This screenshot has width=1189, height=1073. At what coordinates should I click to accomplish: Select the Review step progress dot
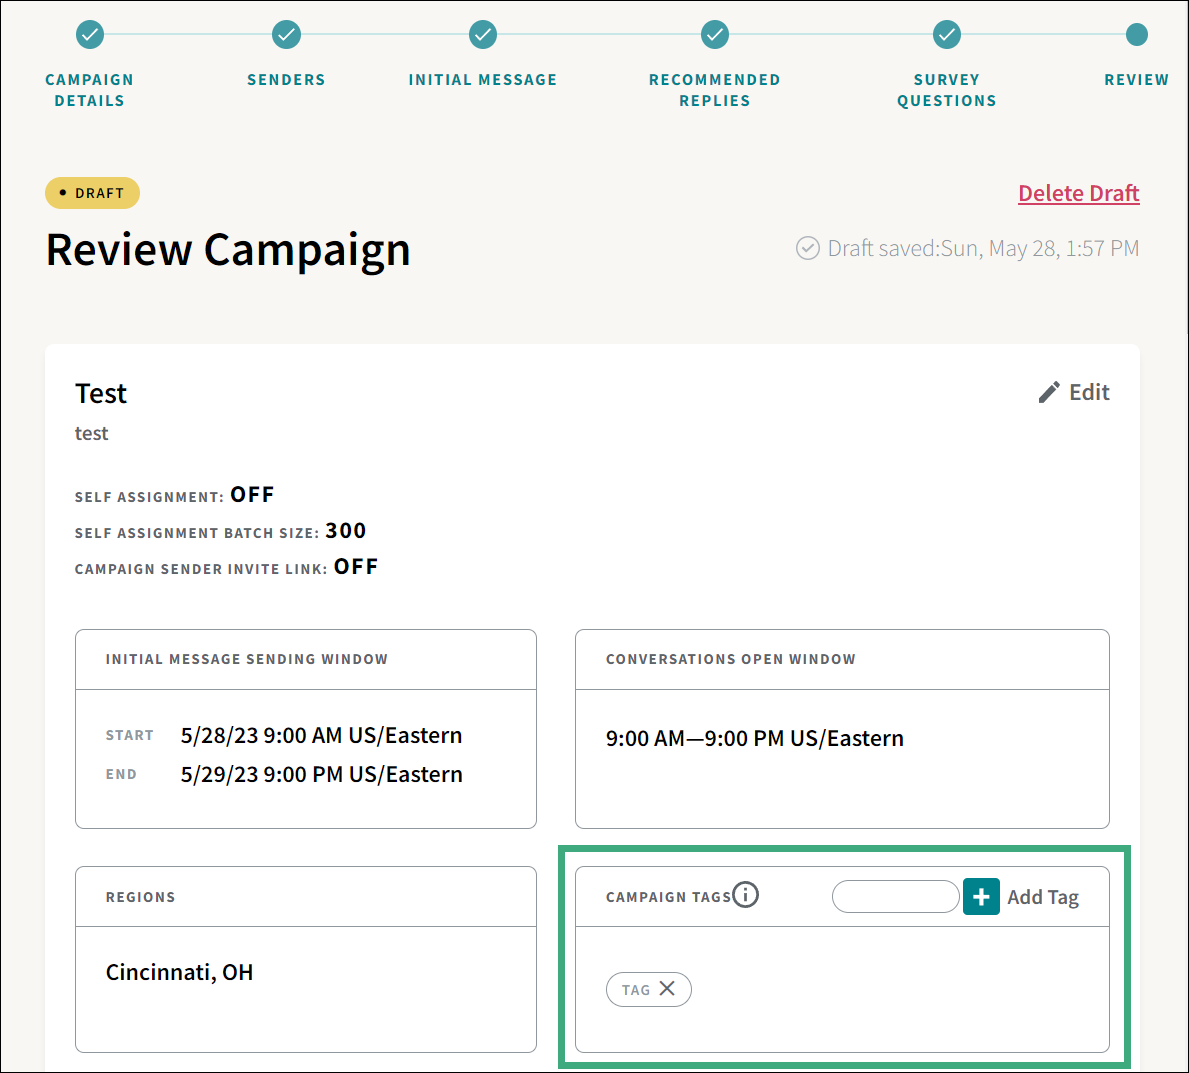point(1137,33)
